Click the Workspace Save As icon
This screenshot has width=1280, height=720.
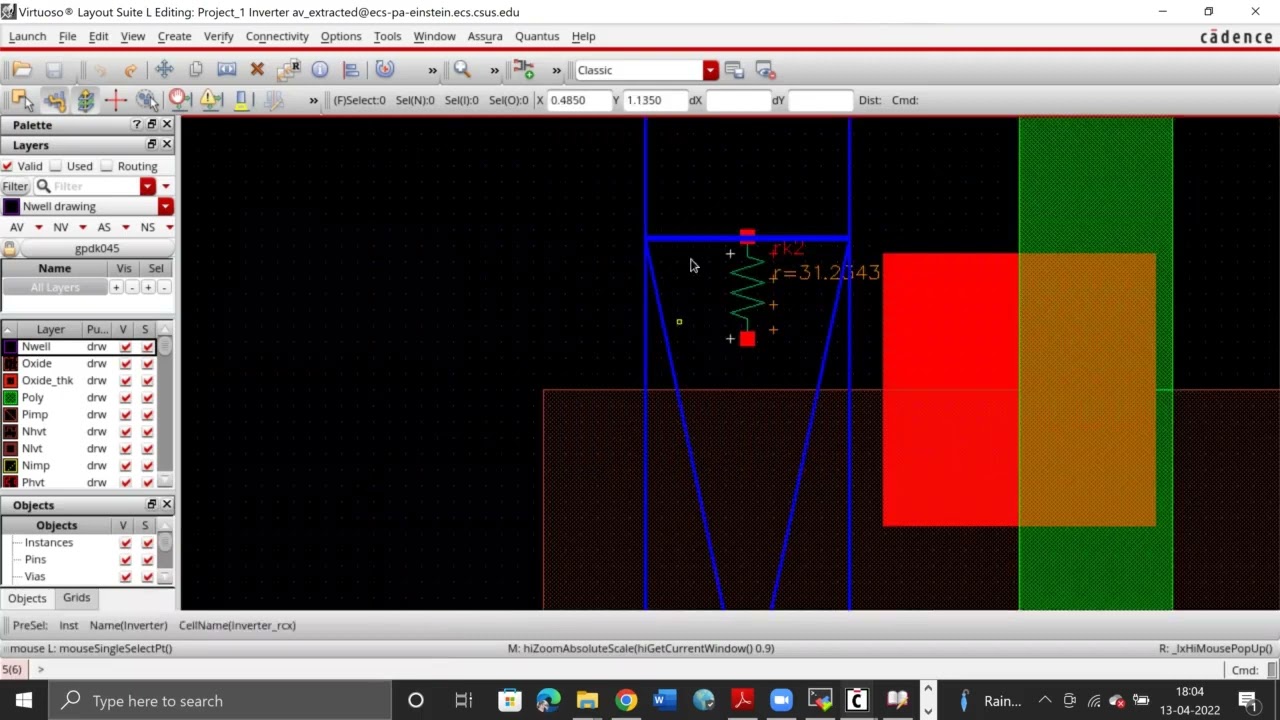[x=734, y=70]
